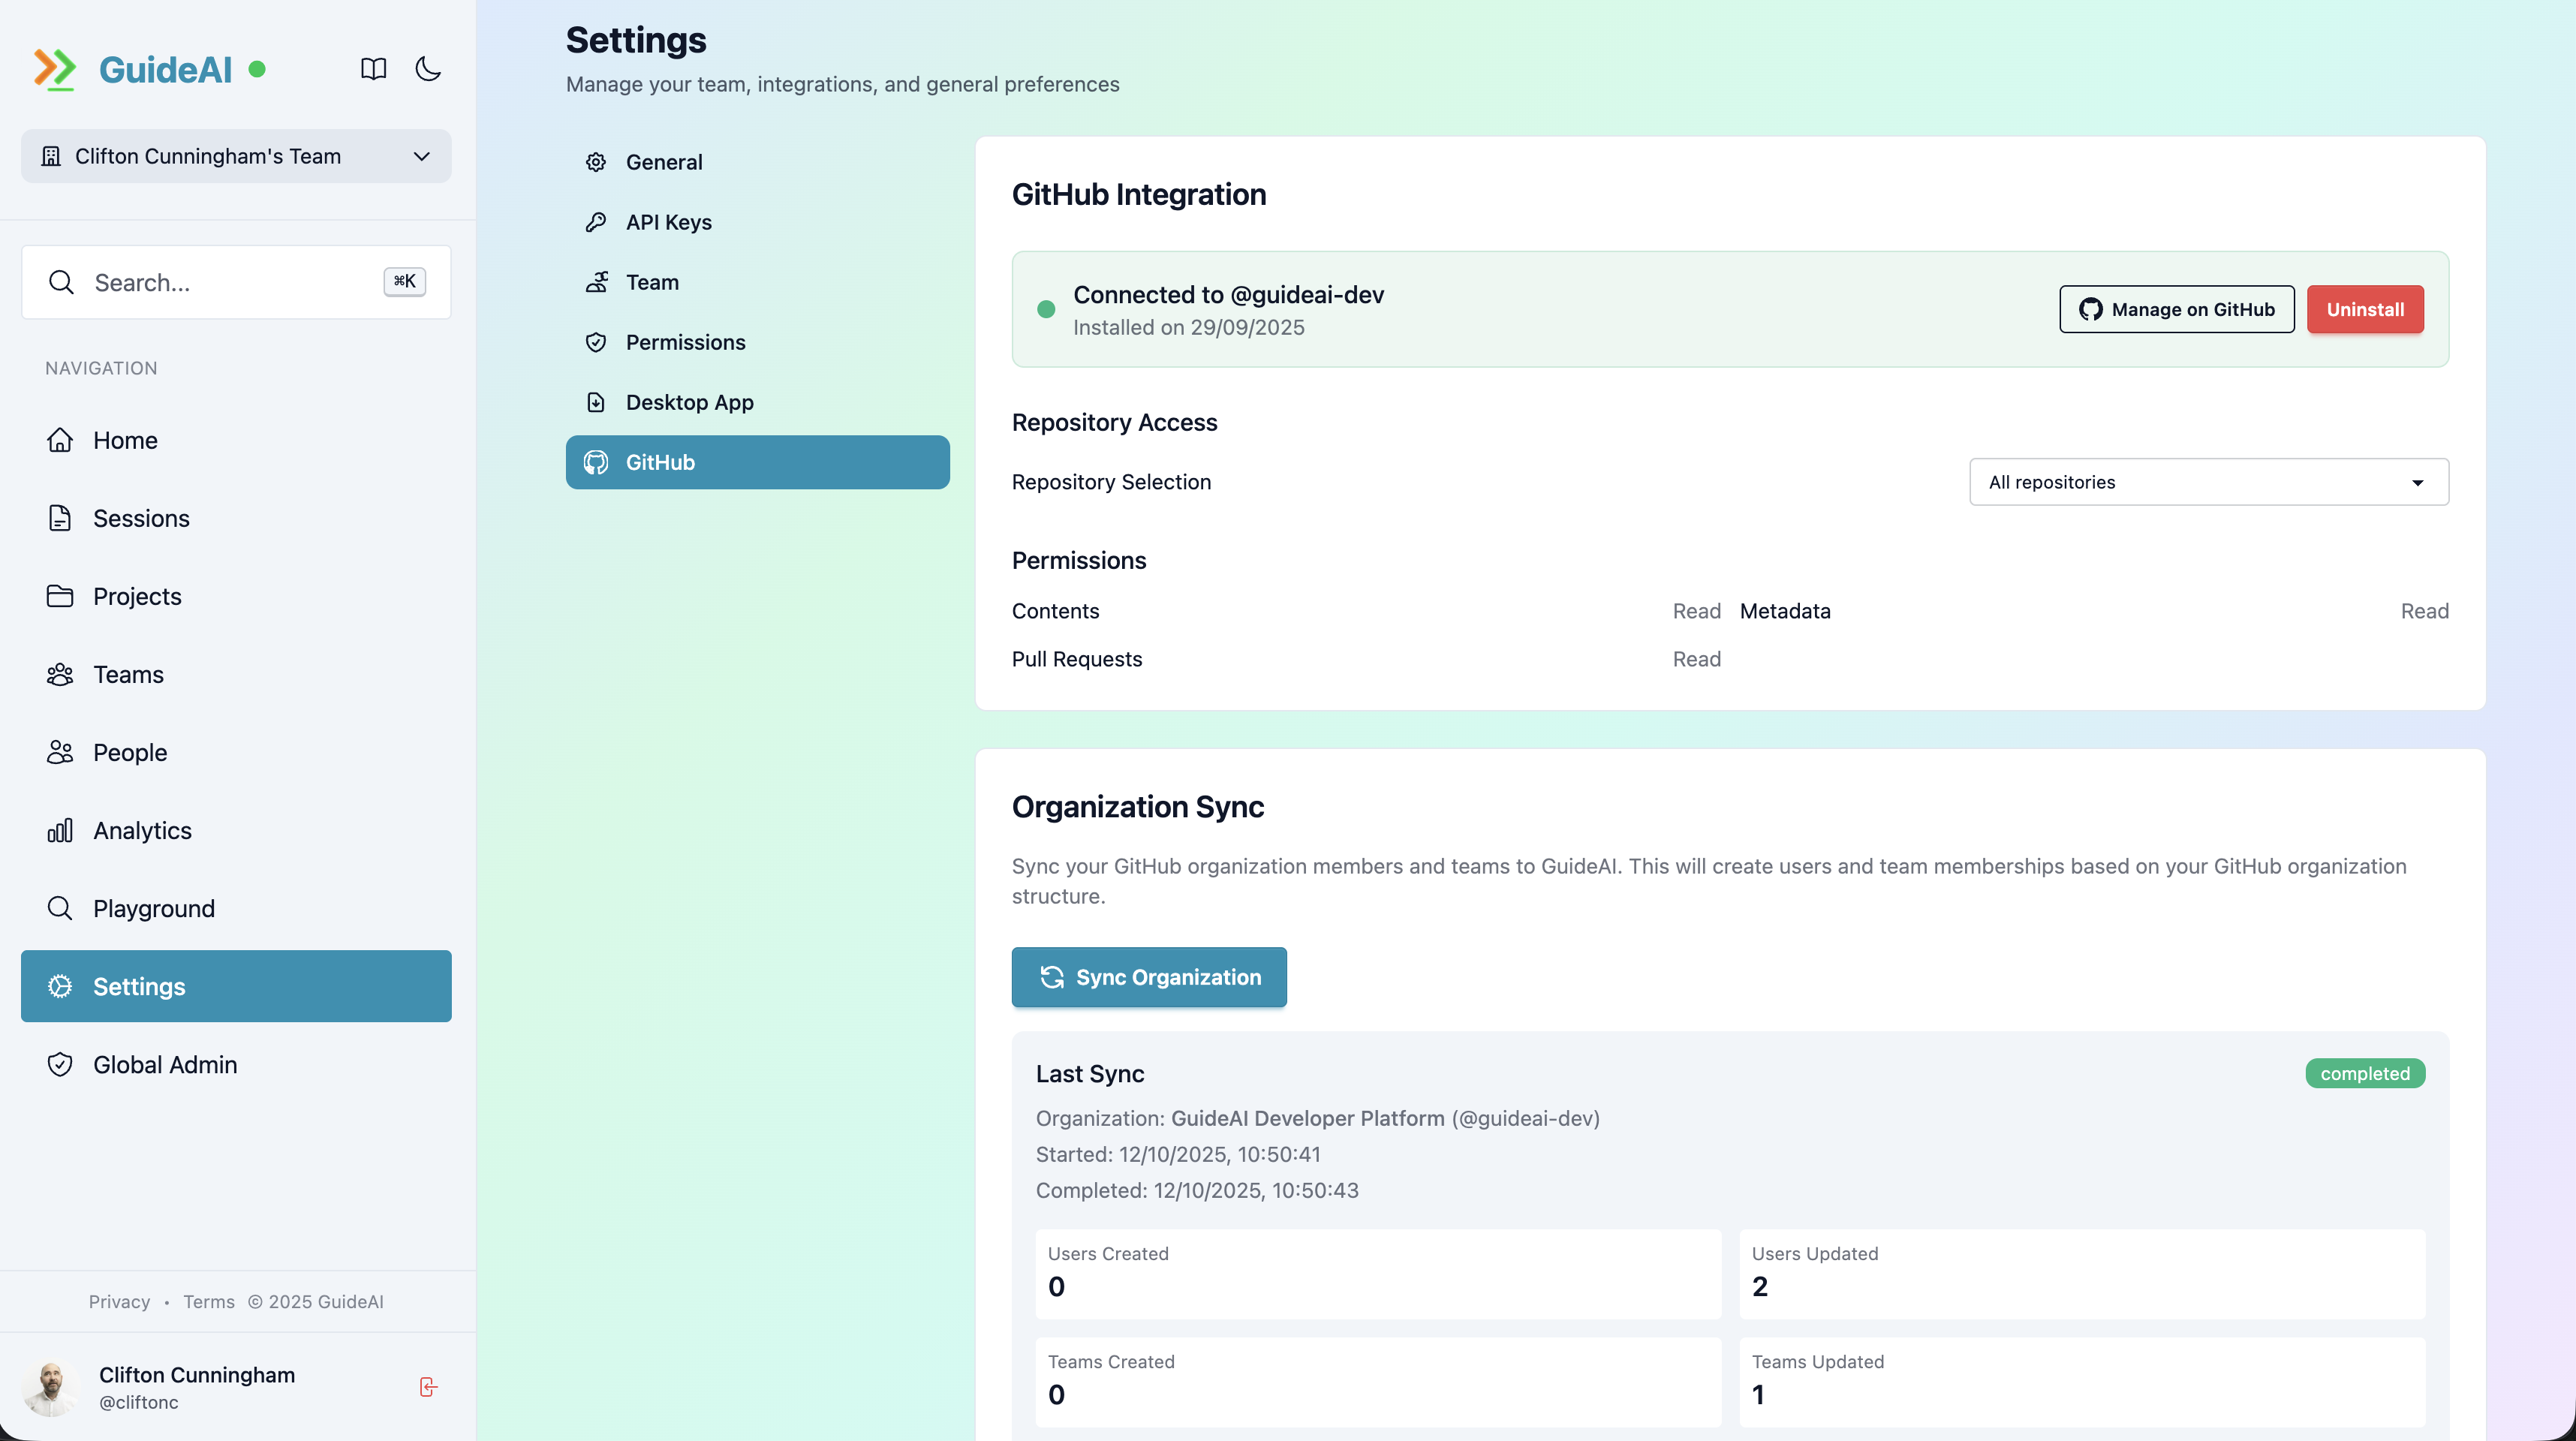Open documentation via the book icon
The height and width of the screenshot is (1441, 2576).
point(372,69)
